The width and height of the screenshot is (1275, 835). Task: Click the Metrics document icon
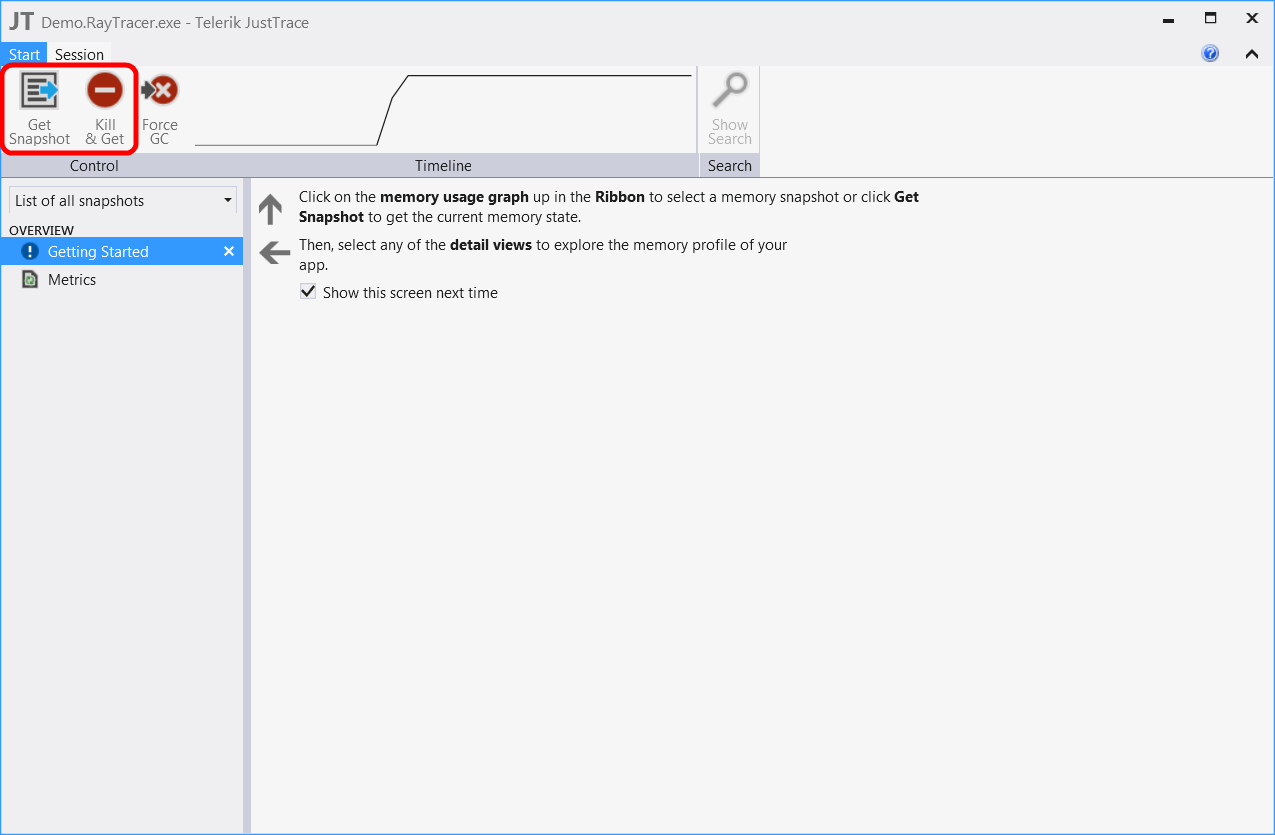[x=30, y=279]
